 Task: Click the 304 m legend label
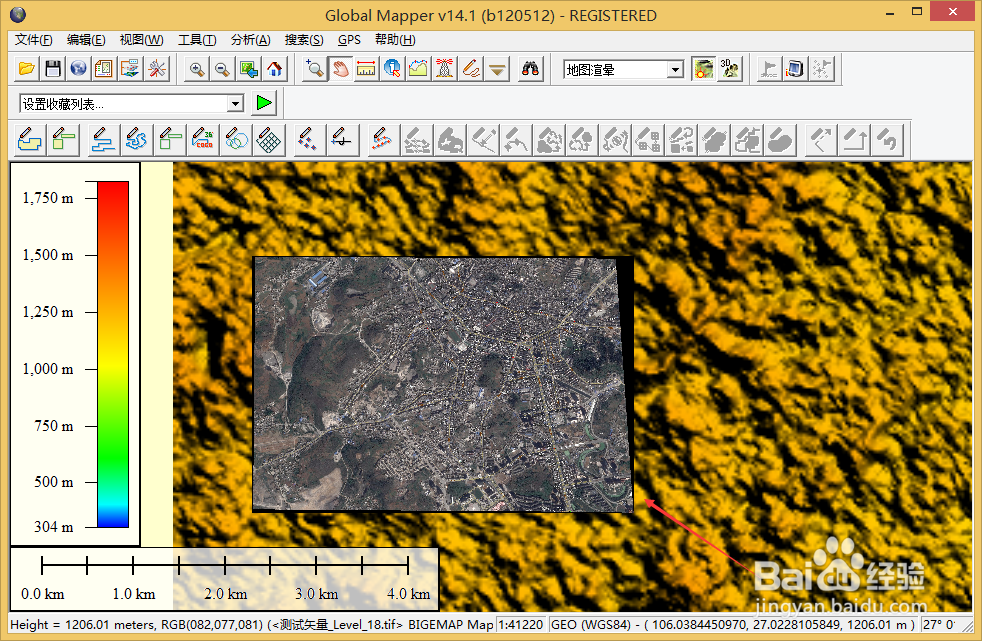(54, 527)
